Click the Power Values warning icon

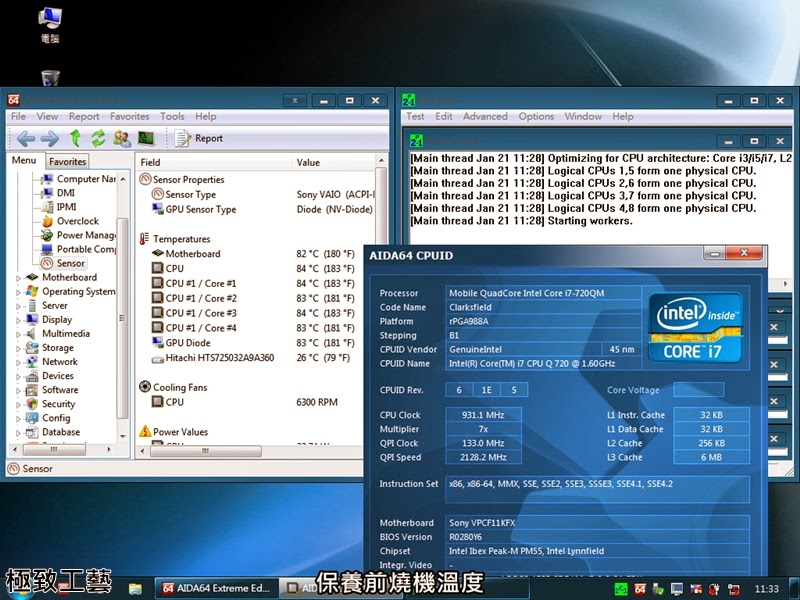[145, 432]
